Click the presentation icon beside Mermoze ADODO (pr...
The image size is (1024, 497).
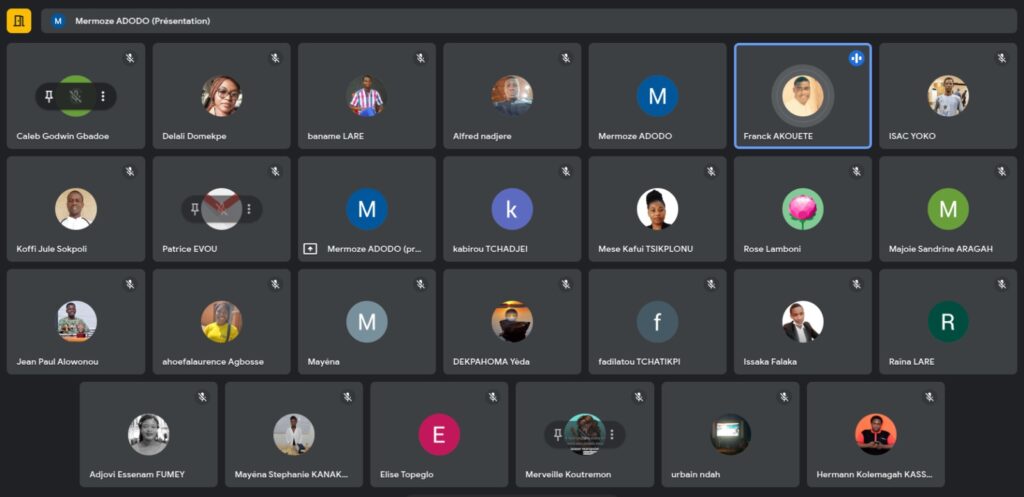click(x=310, y=249)
